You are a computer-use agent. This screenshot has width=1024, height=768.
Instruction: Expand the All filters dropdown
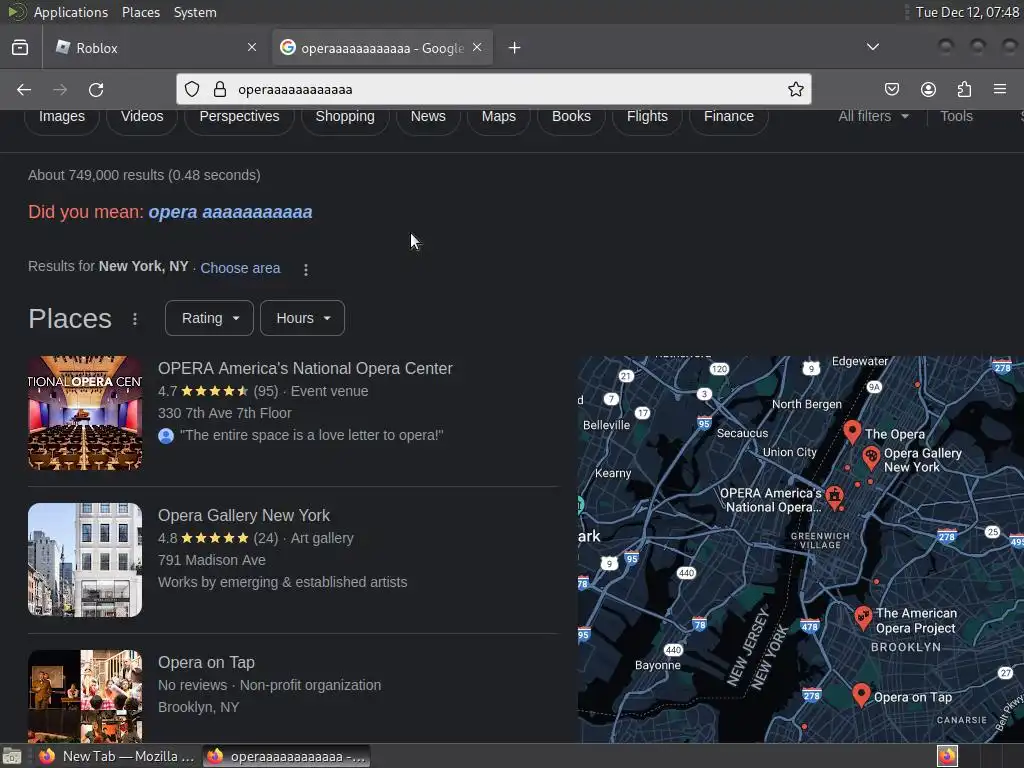(x=873, y=116)
